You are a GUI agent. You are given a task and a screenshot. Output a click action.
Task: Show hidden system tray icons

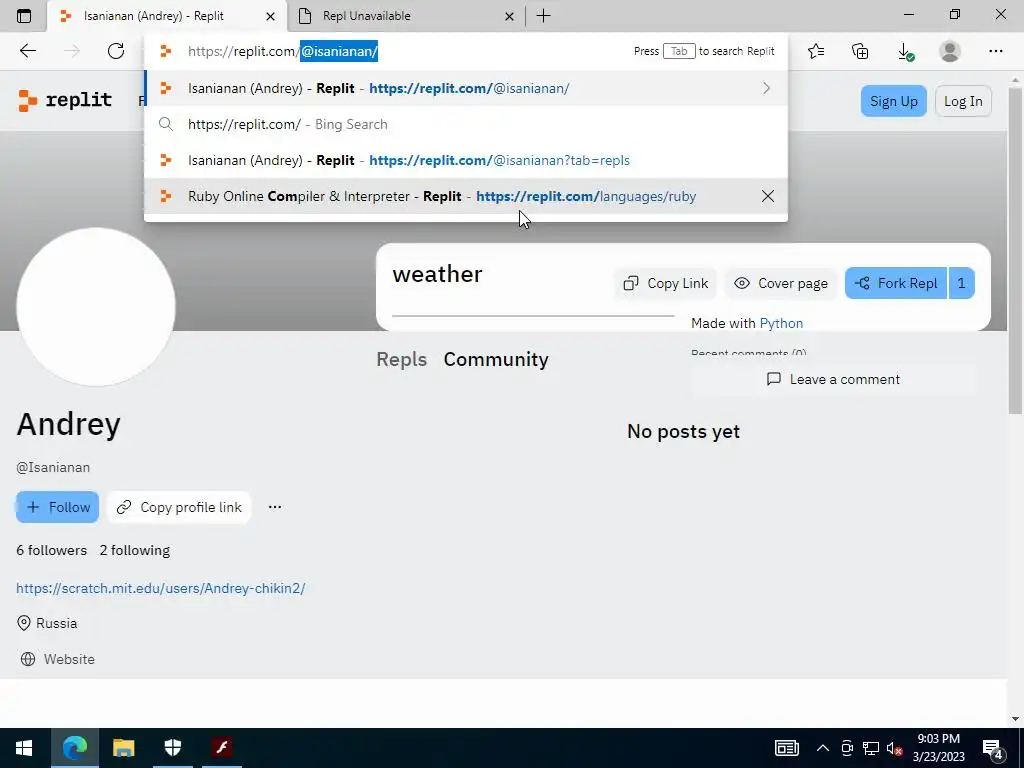[823, 748]
